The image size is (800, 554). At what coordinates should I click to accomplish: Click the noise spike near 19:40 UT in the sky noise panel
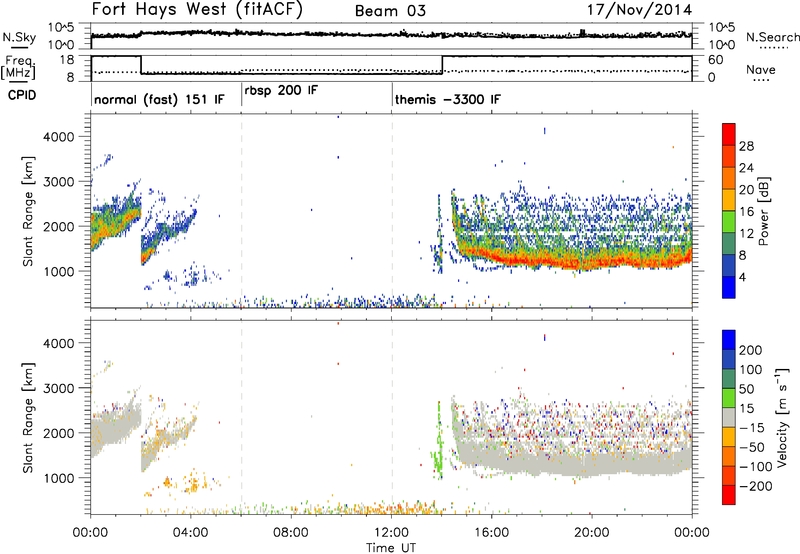pos(583,32)
